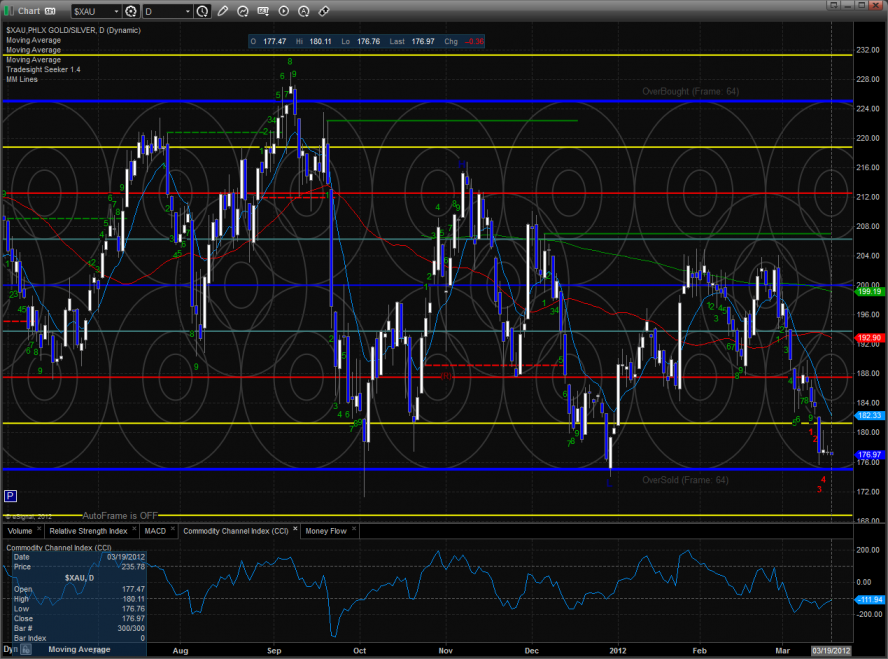This screenshot has height=659, width=888.
Task: Open the chart window options menu icon
Action: point(47,11)
